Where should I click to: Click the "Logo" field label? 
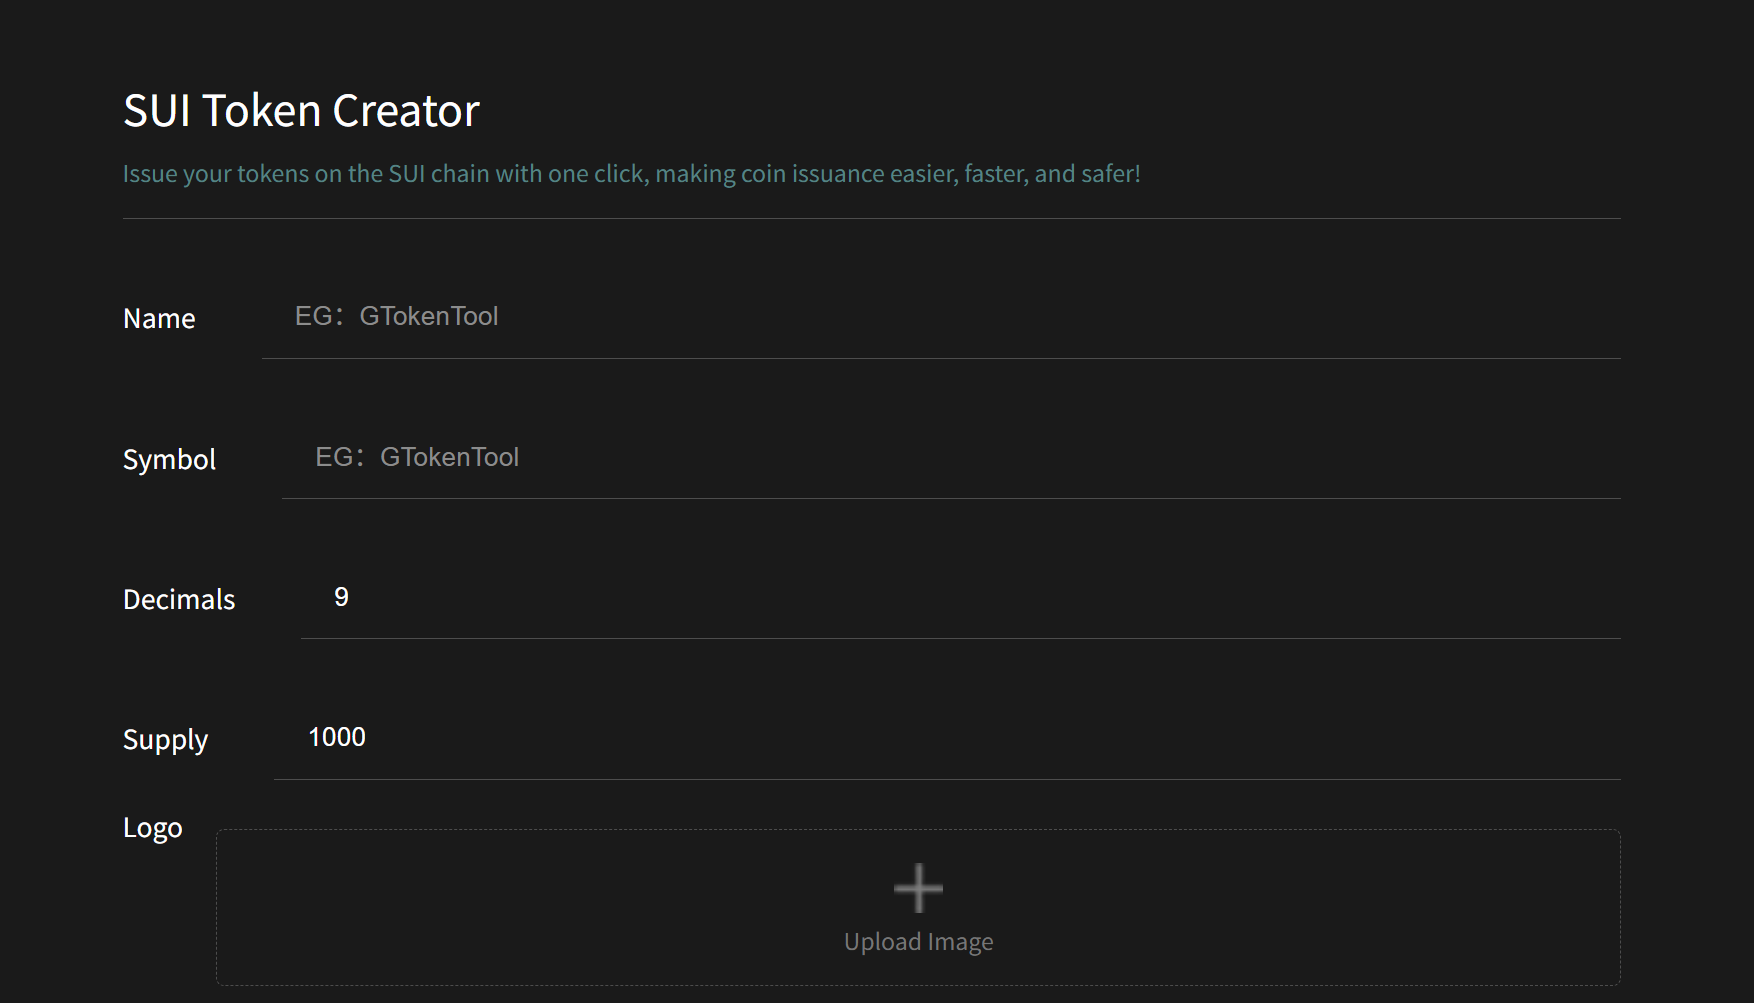pos(153,828)
